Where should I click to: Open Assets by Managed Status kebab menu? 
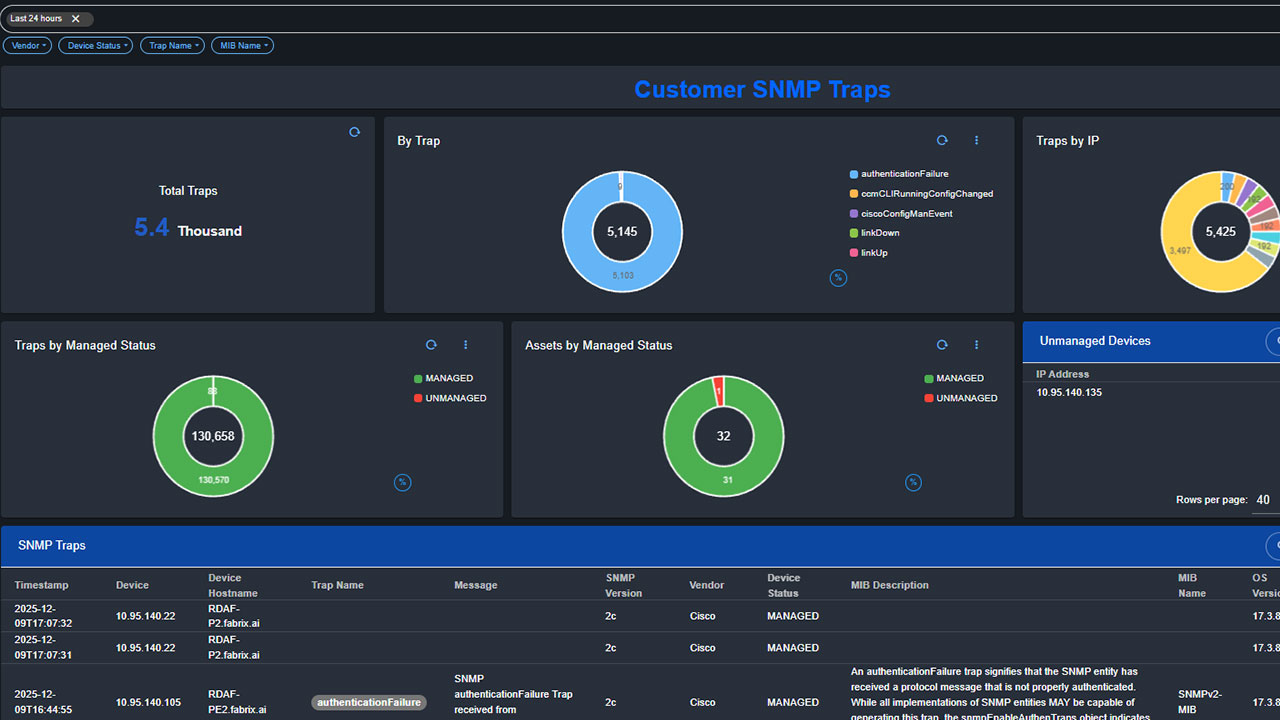click(x=977, y=345)
